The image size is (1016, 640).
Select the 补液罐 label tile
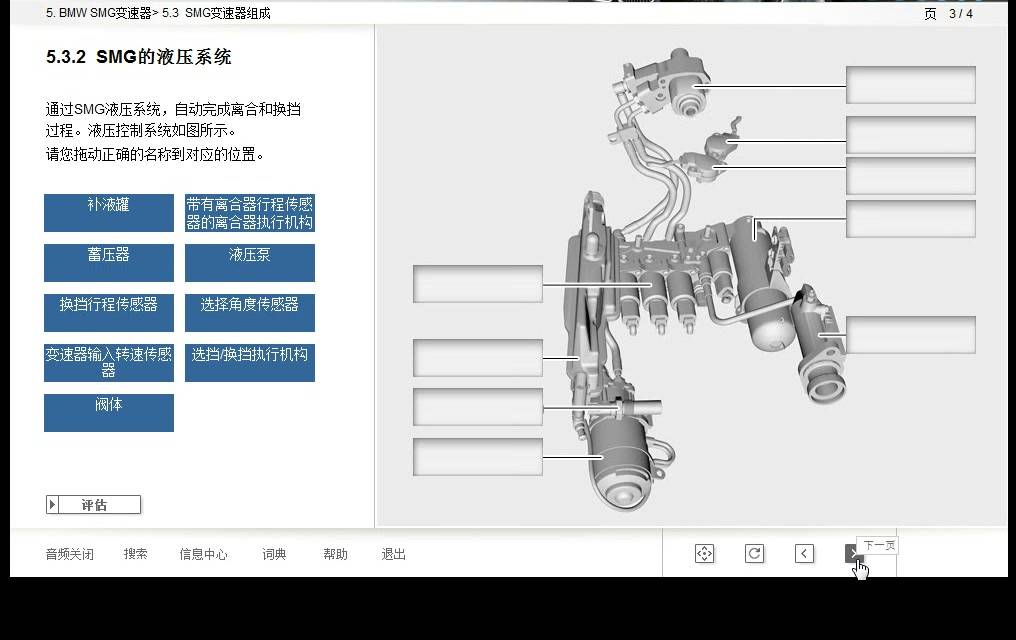[109, 212]
